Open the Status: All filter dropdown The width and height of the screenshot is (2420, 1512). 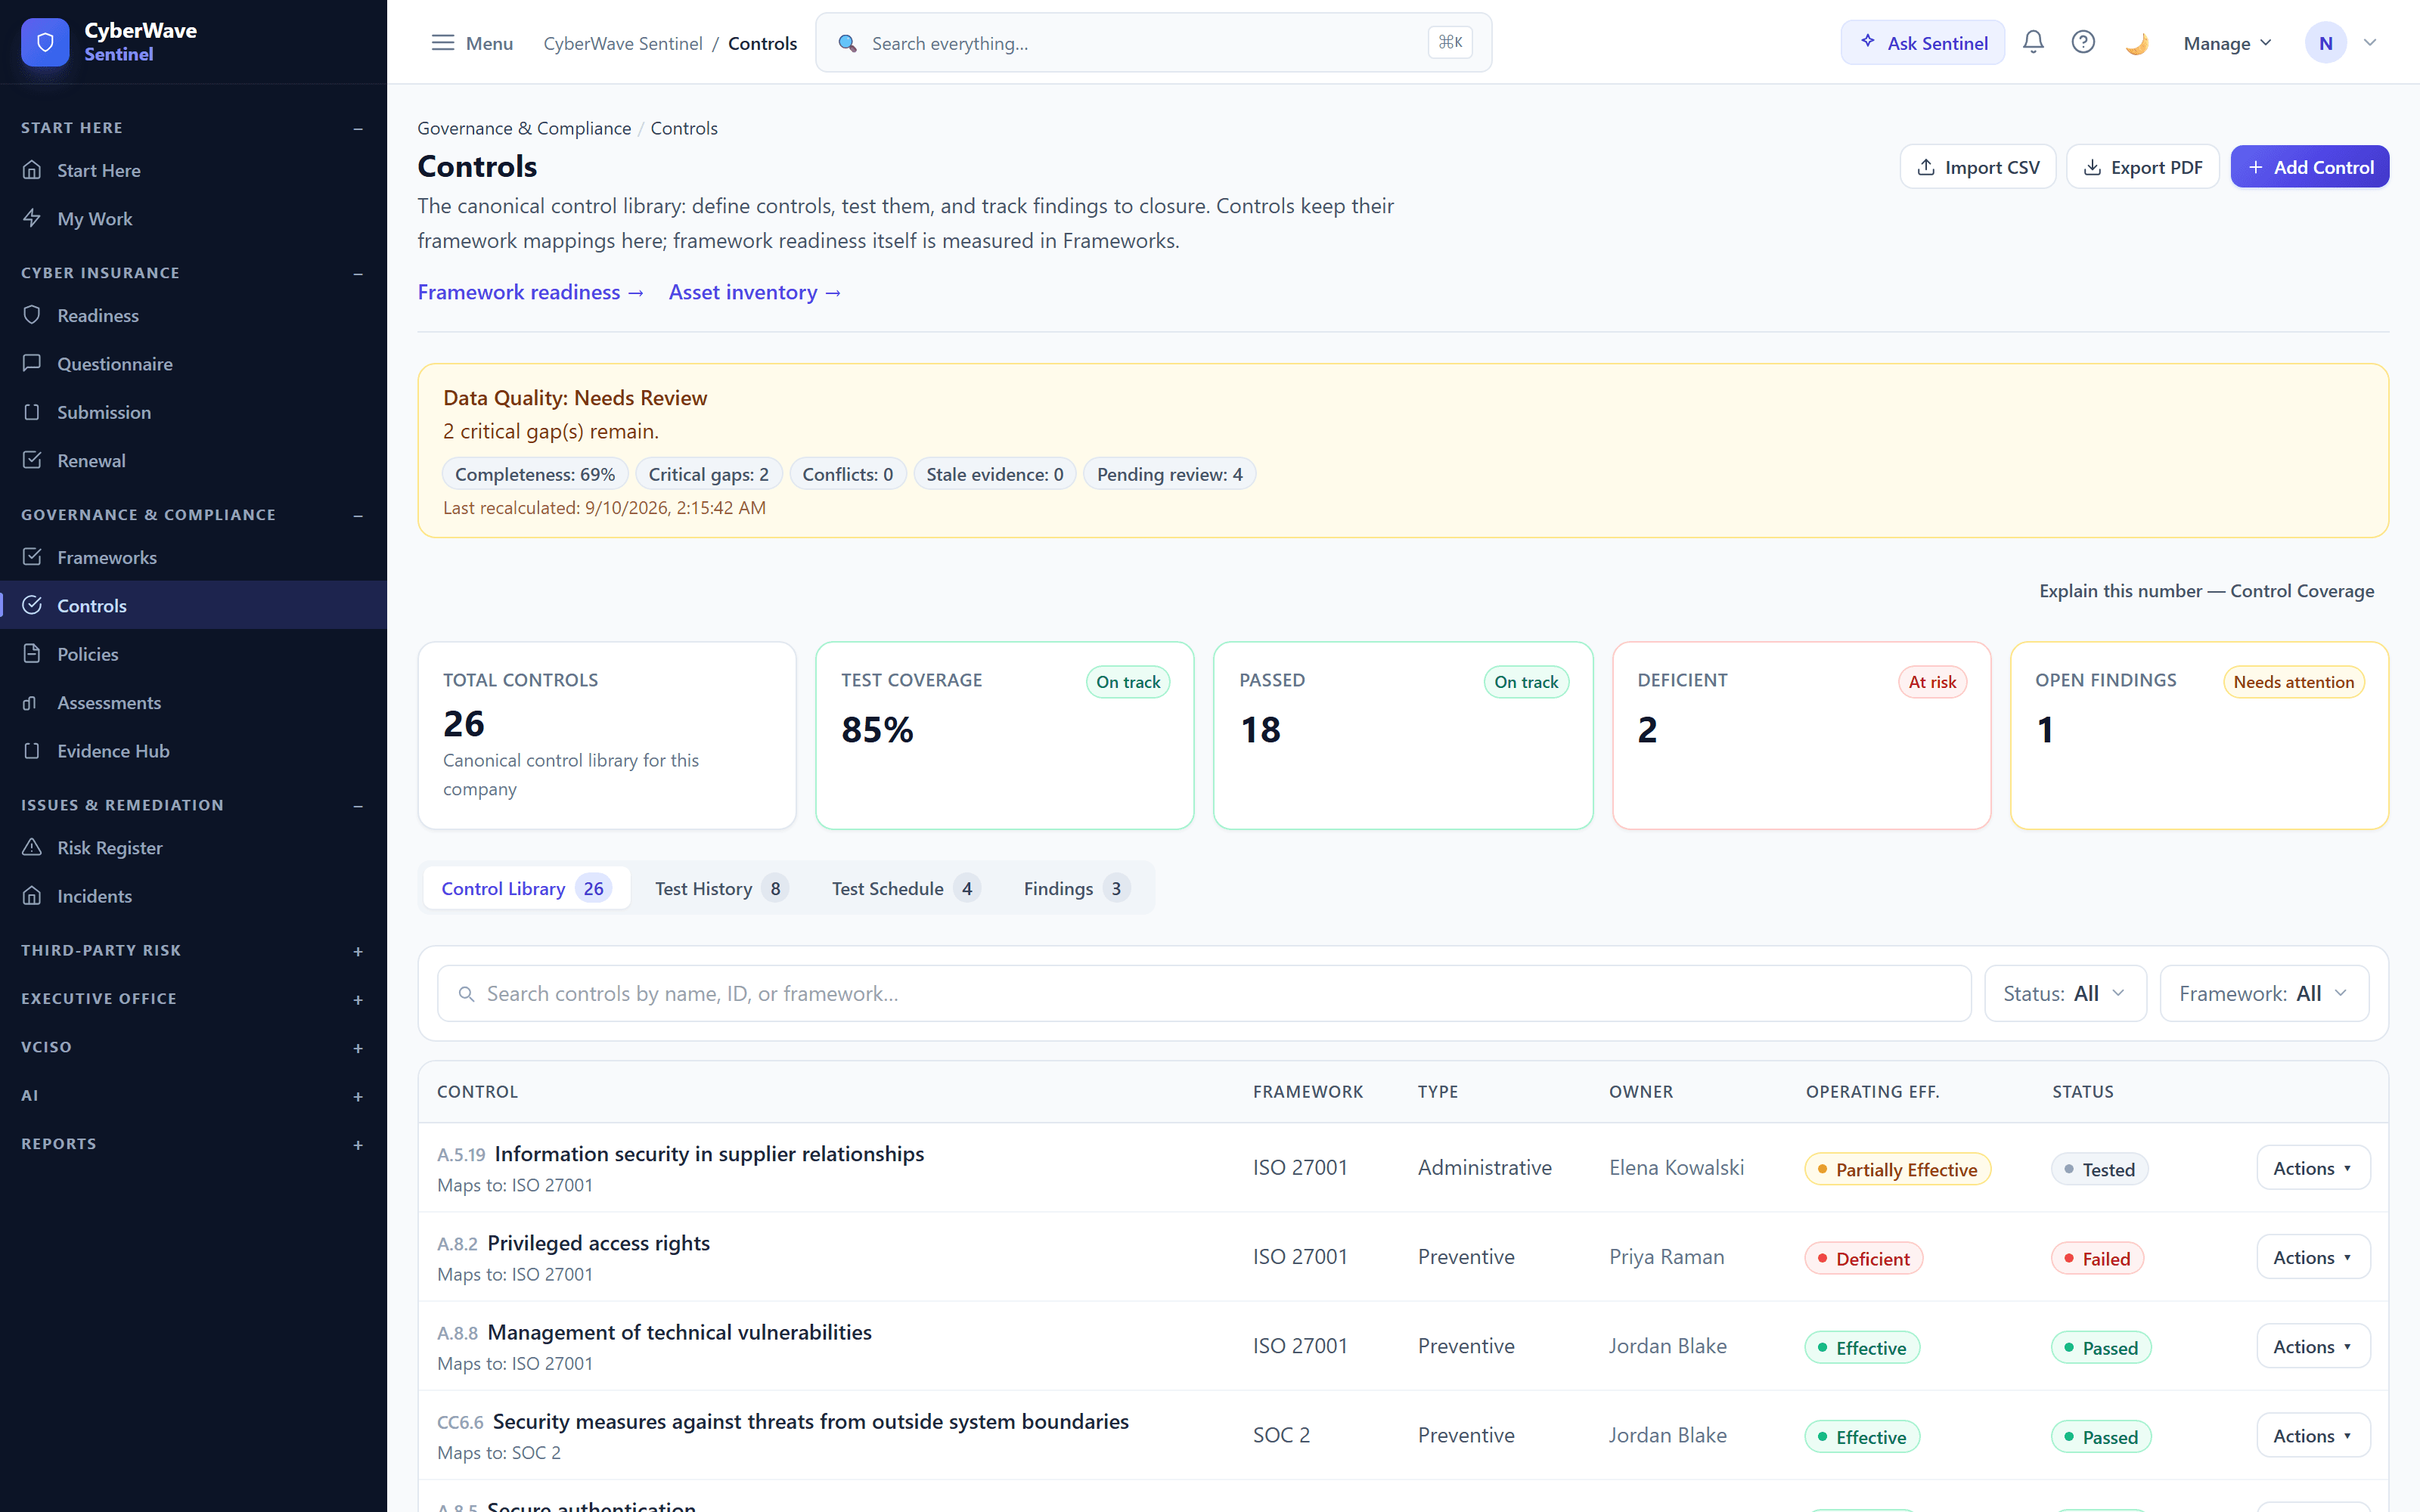click(2064, 993)
